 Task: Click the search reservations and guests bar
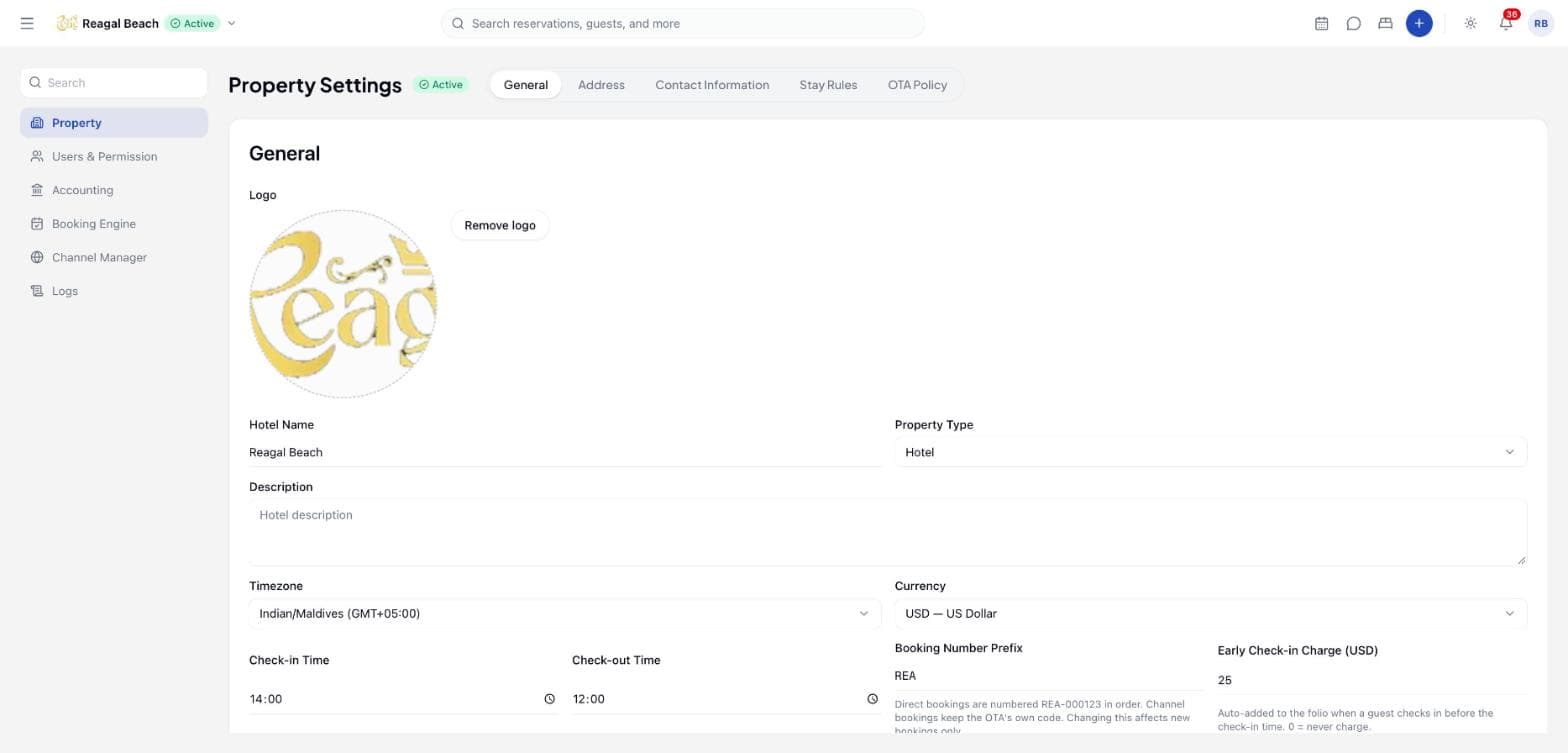[x=683, y=23]
